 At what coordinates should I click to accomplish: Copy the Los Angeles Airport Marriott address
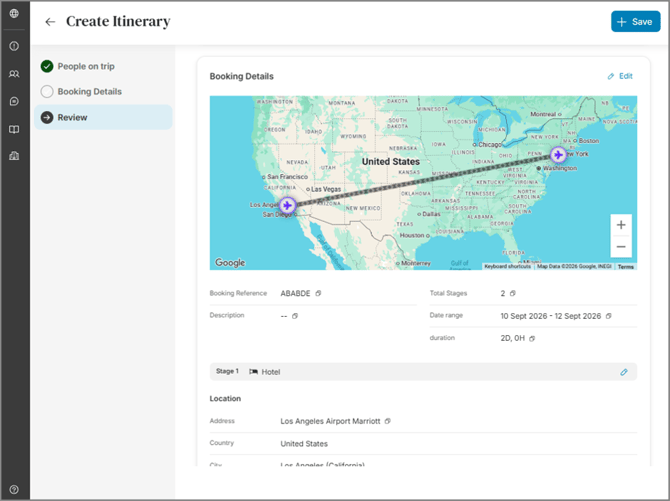(388, 421)
